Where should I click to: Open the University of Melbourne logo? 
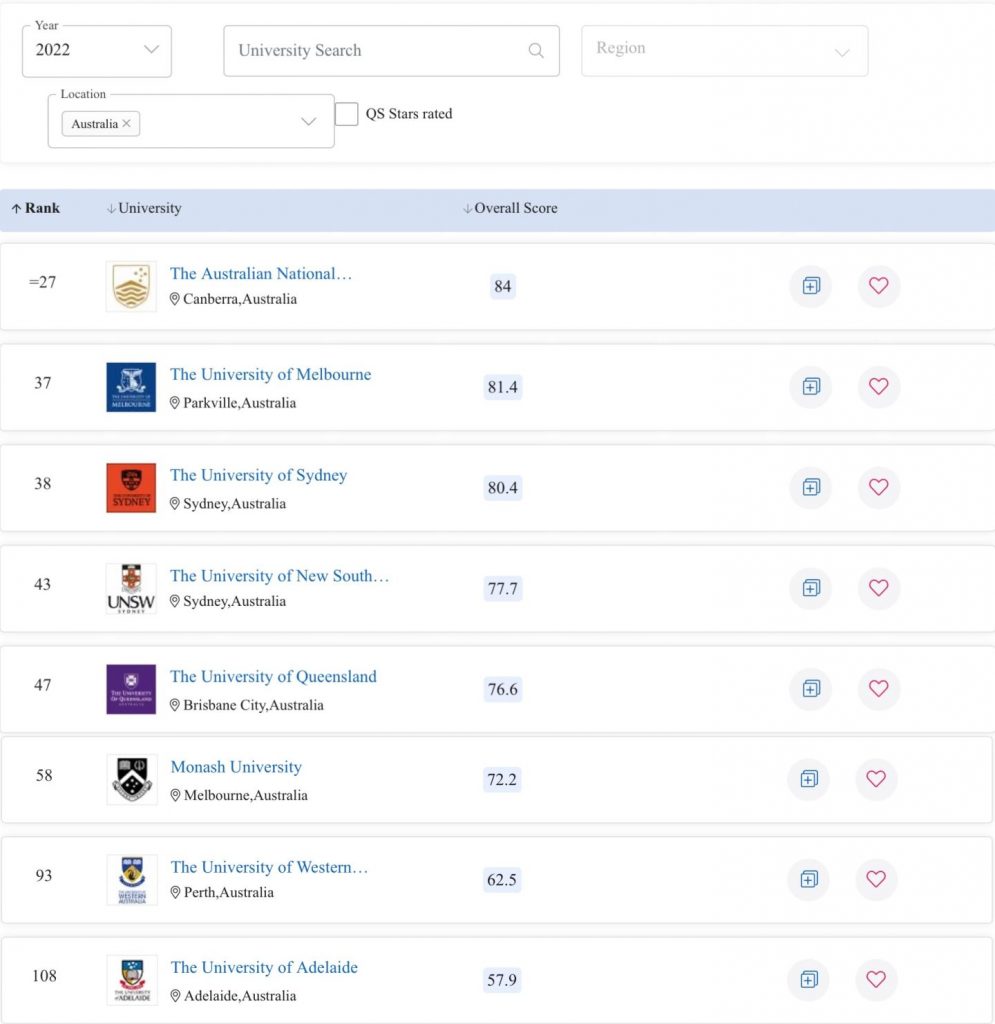(131, 387)
